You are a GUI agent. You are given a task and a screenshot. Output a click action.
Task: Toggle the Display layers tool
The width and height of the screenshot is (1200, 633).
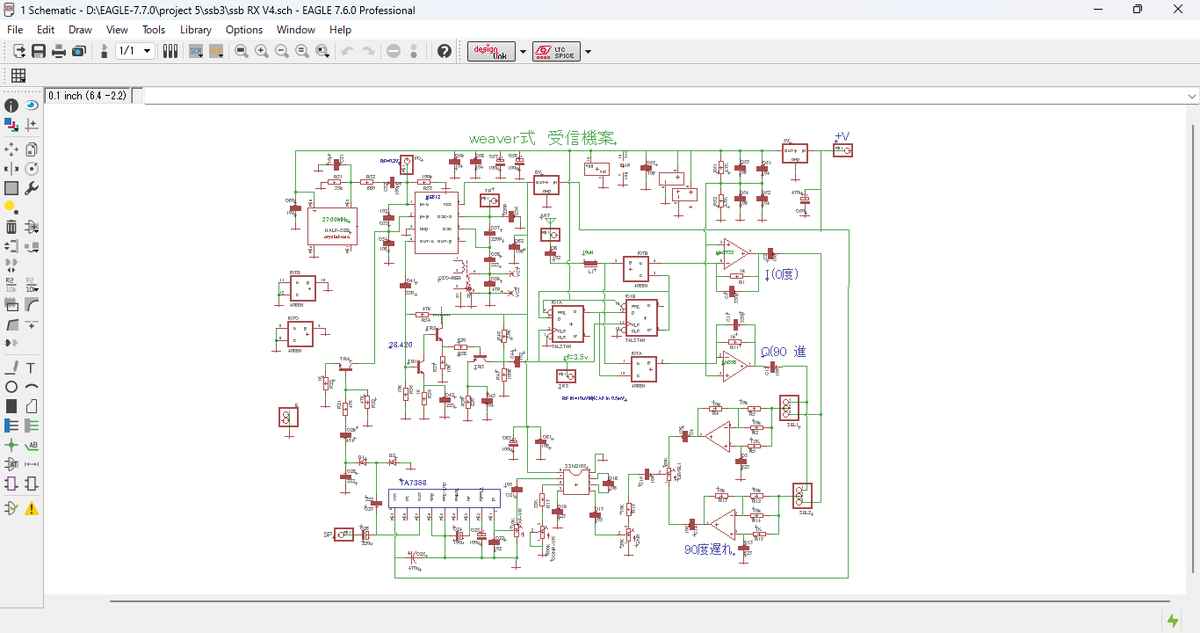(11, 125)
